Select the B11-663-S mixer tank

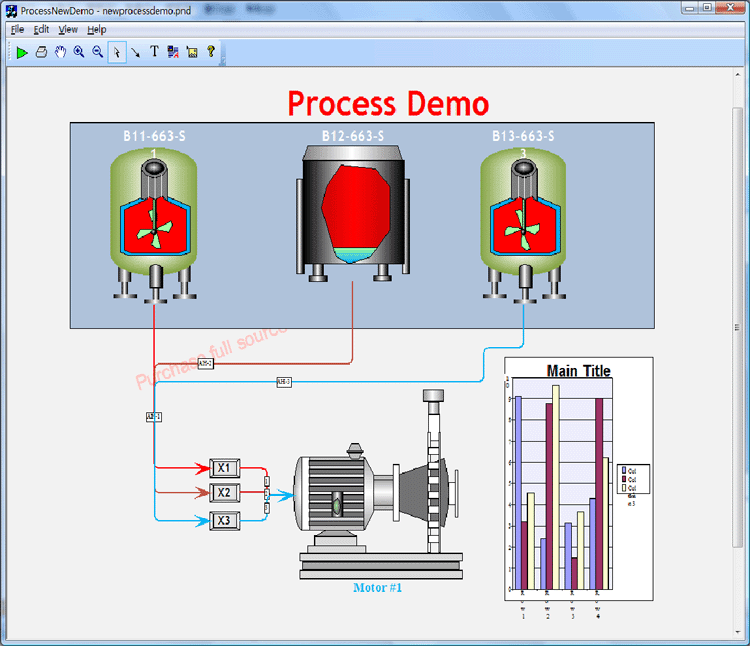click(x=154, y=225)
